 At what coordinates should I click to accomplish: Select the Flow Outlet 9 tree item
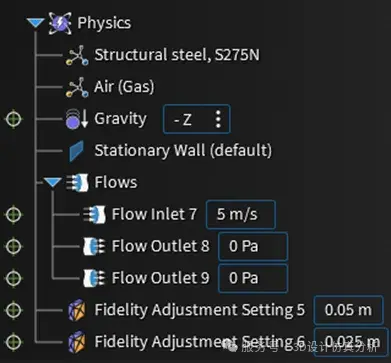coord(161,278)
